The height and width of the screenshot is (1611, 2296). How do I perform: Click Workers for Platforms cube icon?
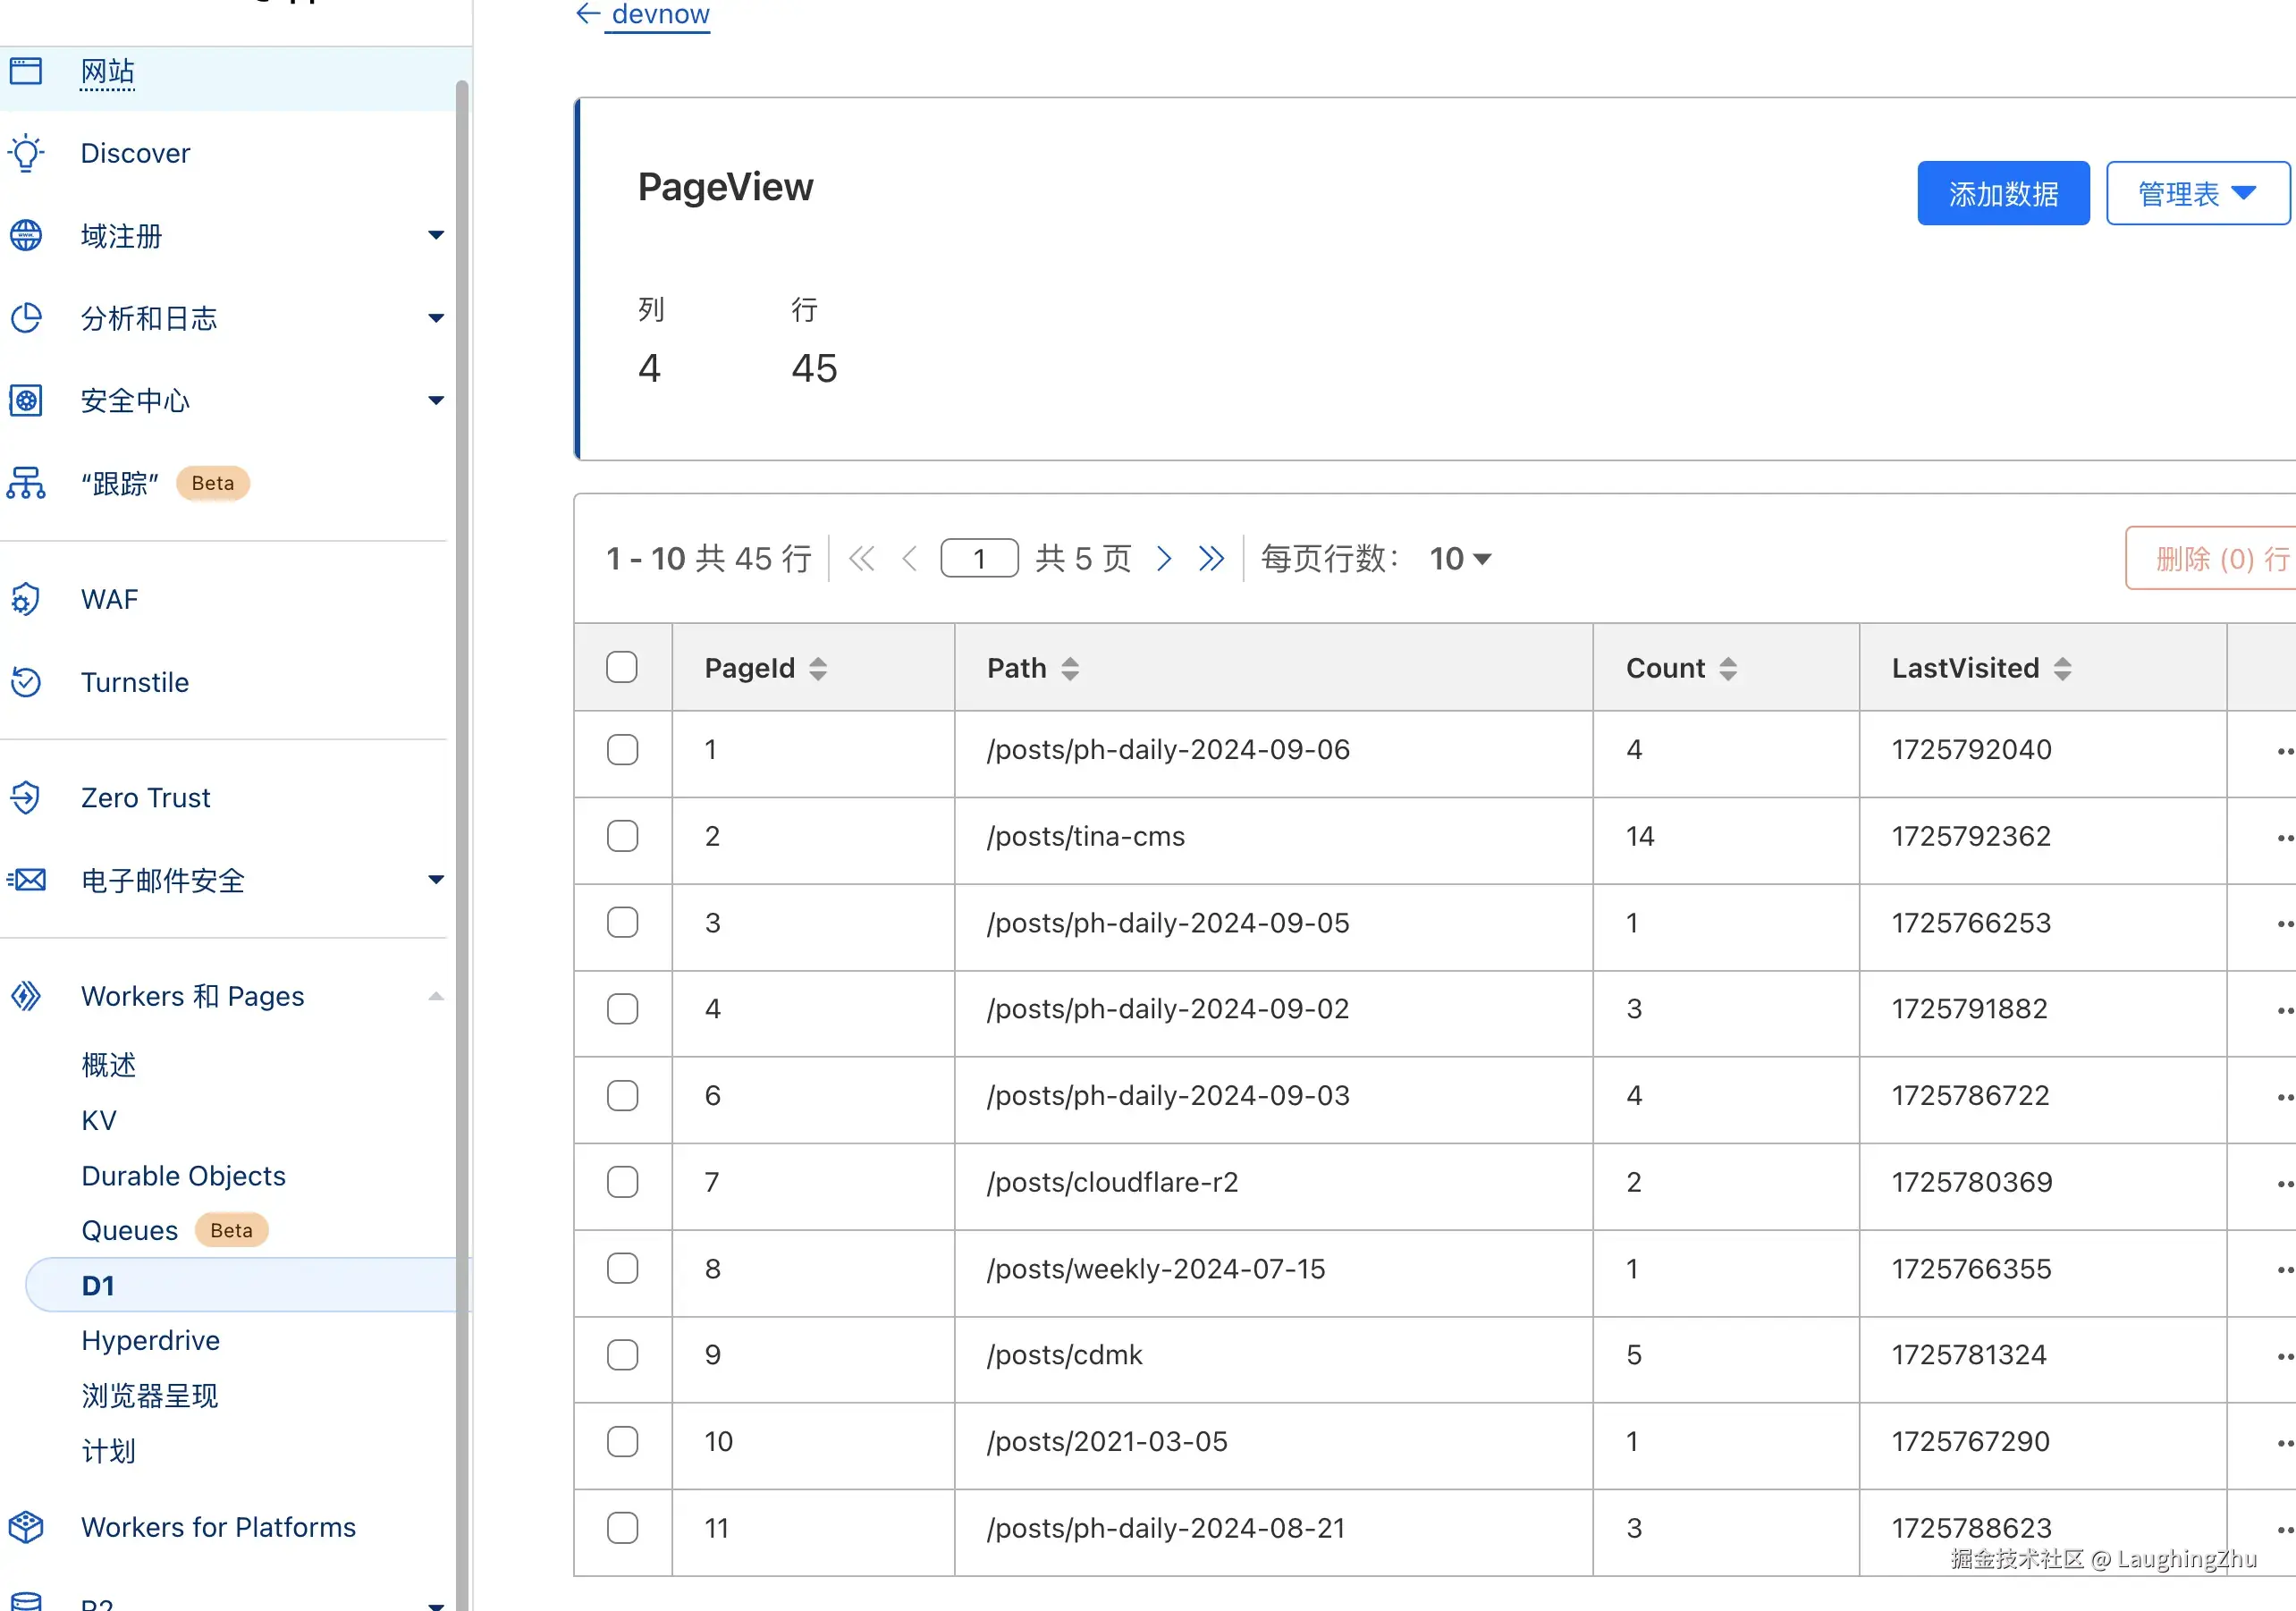26,1526
